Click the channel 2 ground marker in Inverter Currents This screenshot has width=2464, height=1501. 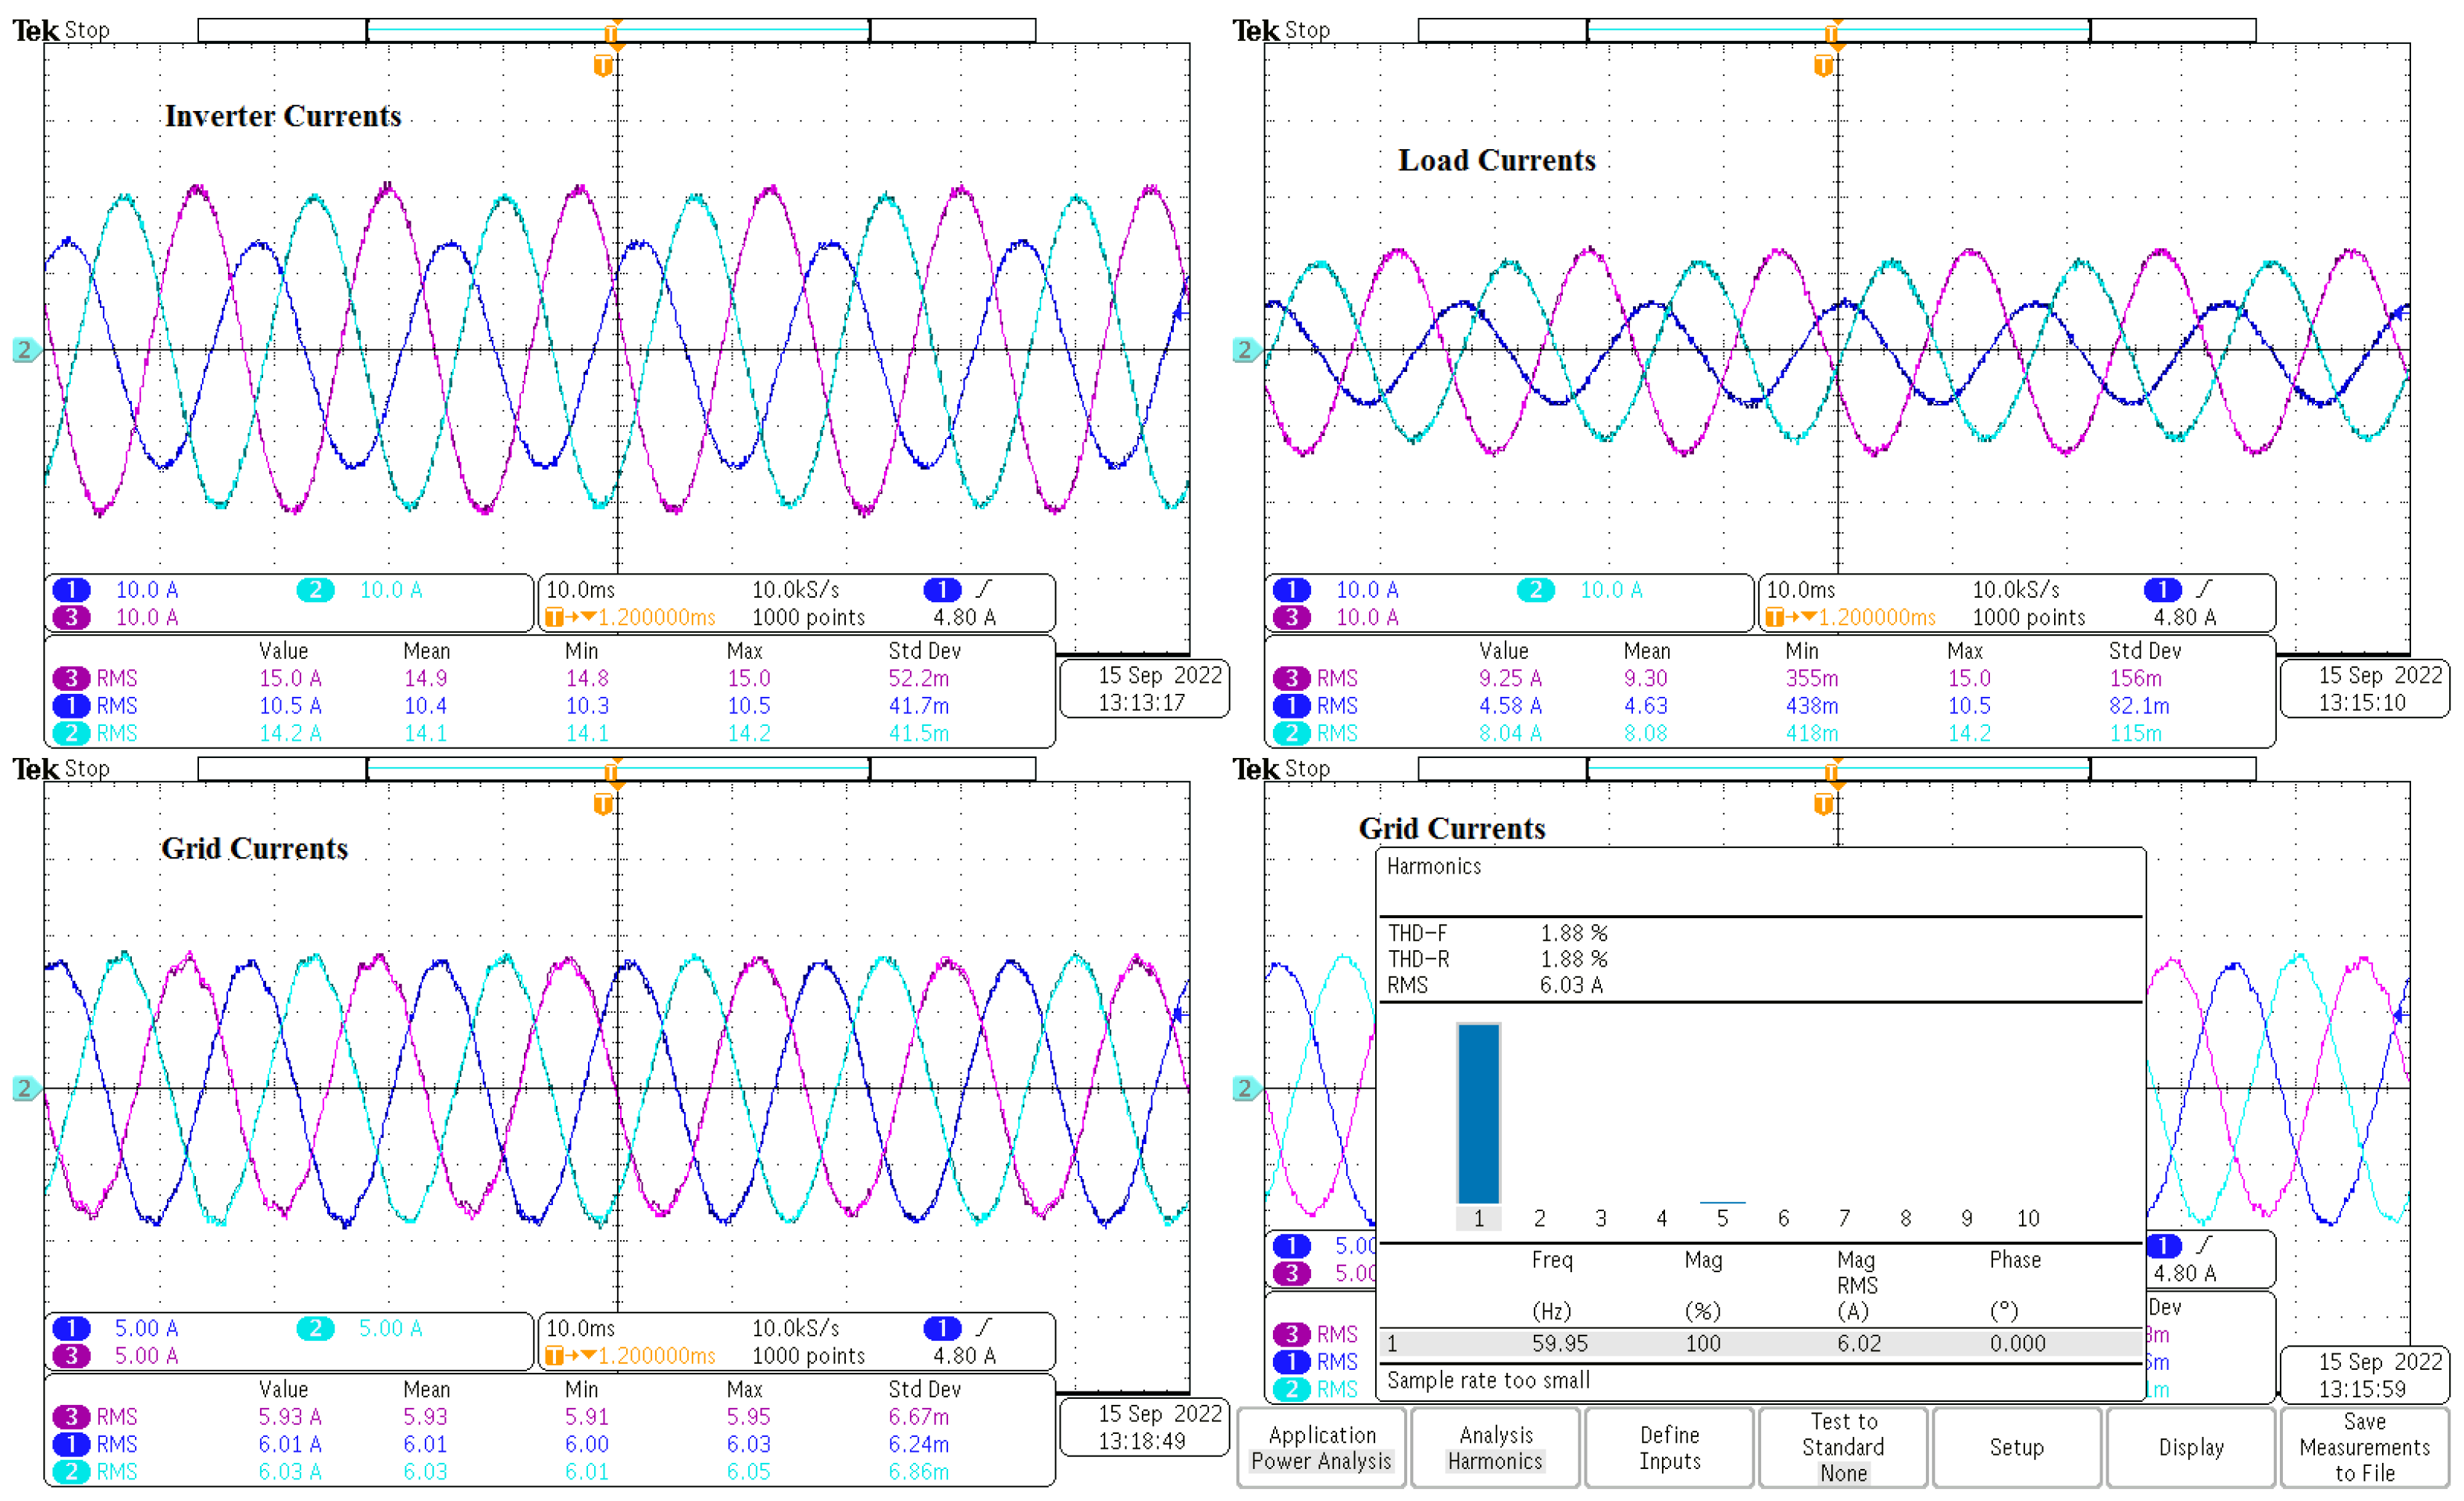25,350
